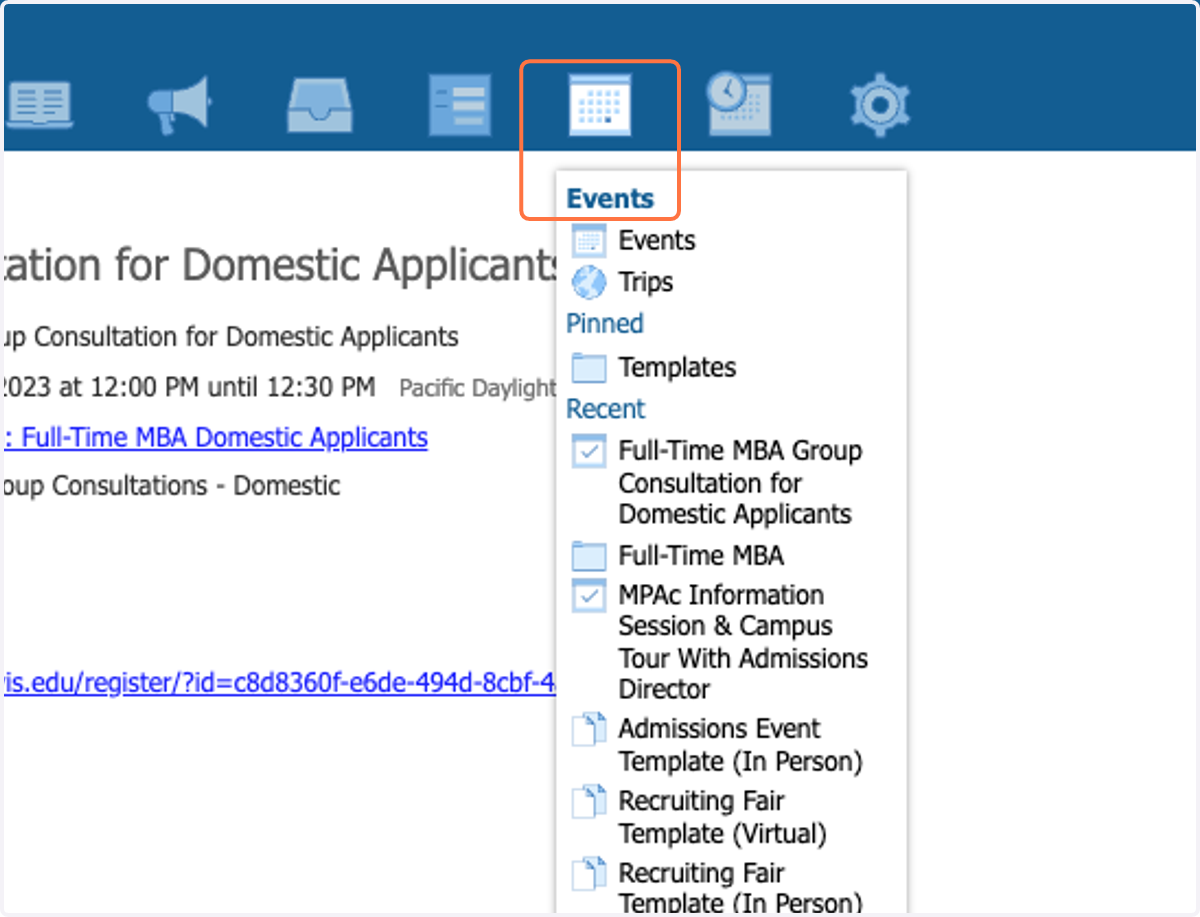Click icon beside Full-Time MBA Group Consultation

pos(589,451)
